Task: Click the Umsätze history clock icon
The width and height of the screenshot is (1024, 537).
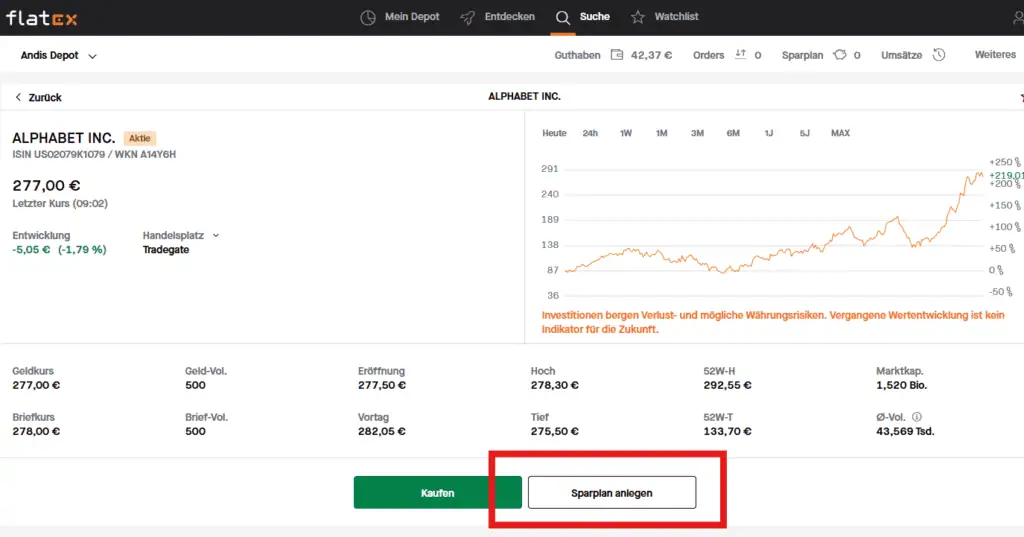Action: (939, 55)
